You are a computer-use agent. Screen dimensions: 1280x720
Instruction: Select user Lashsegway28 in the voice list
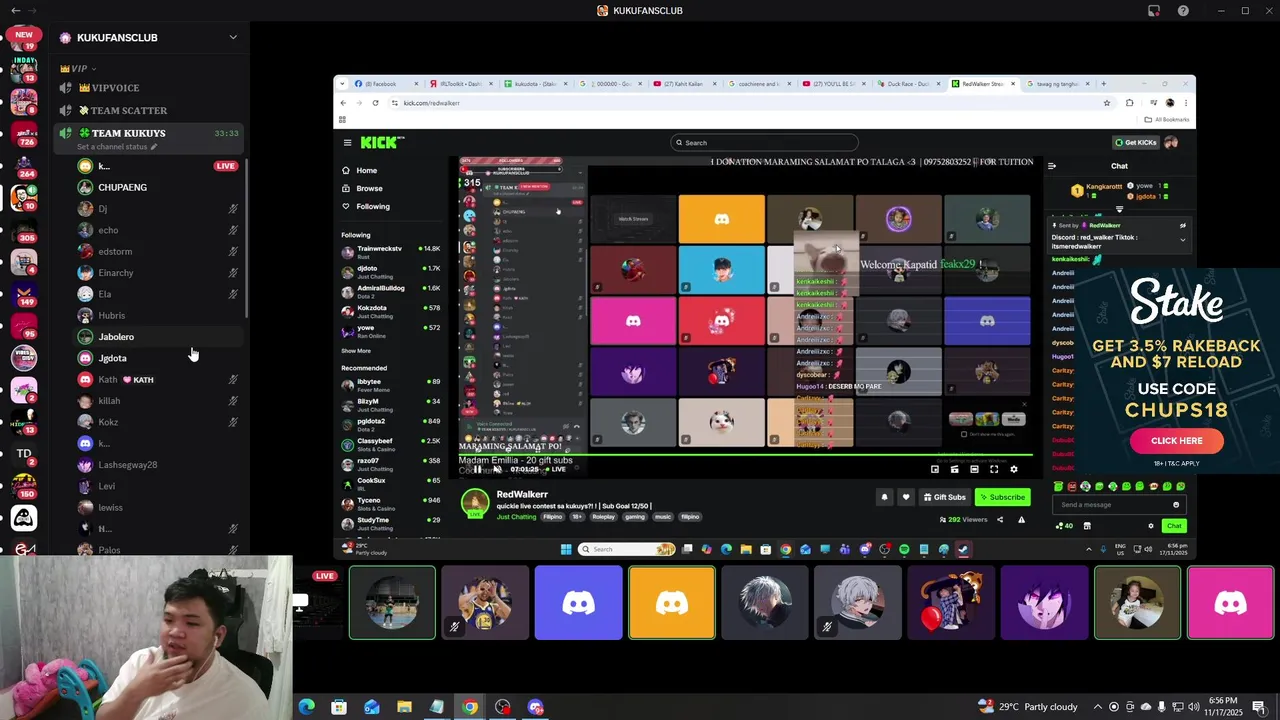tap(128, 465)
